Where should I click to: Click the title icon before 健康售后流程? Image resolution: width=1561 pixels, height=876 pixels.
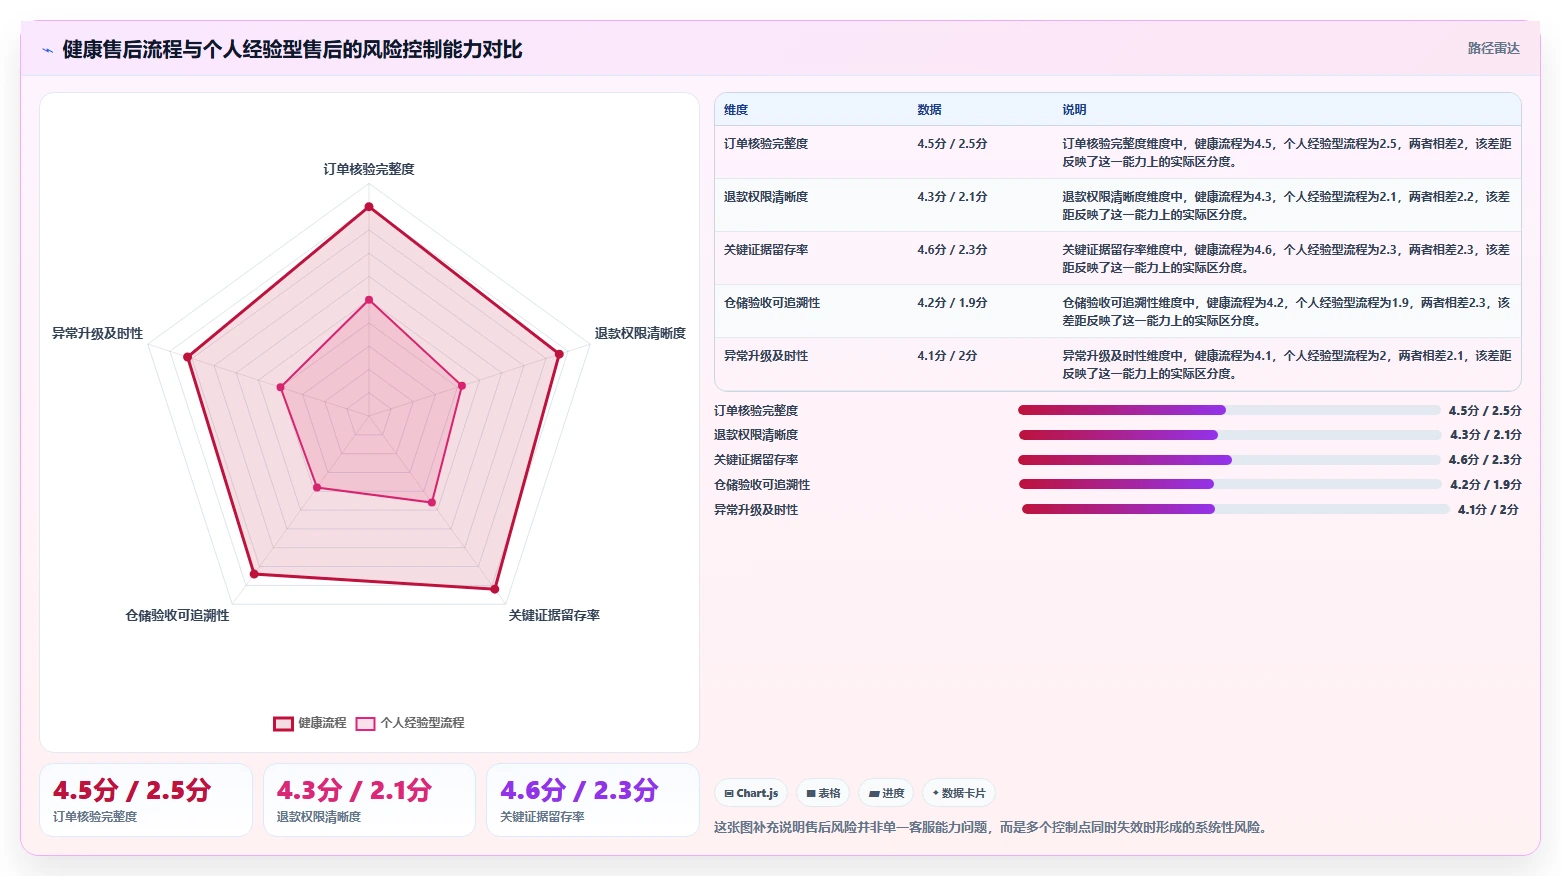click(x=47, y=50)
